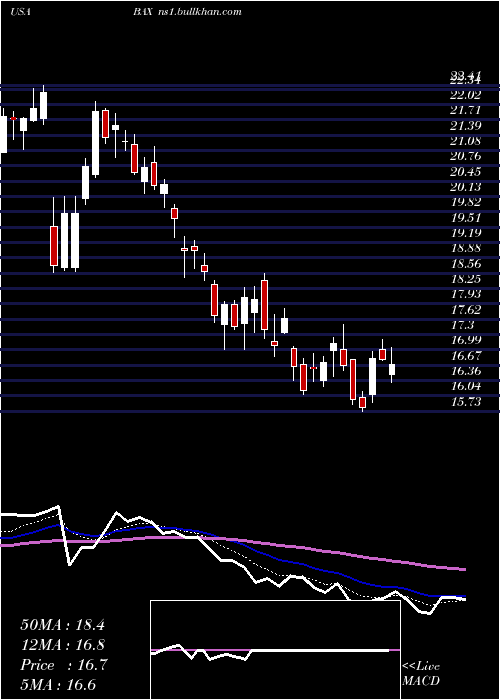Click the 17.3 price axis label
Image resolution: width=500 pixels, height=700 pixels.
(462, 325)
